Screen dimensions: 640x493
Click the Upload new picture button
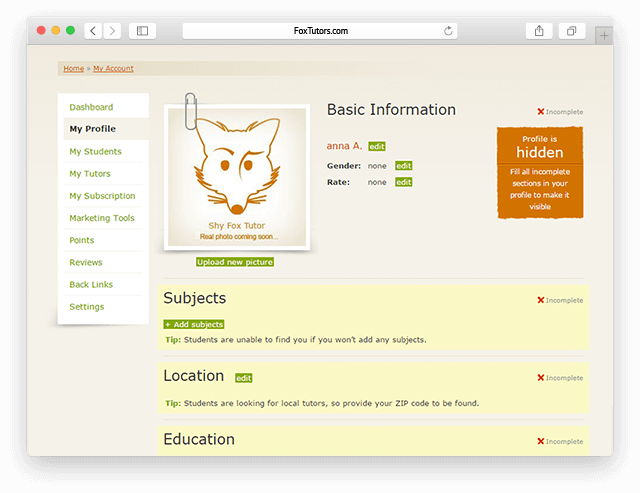(x=235, y=262)
